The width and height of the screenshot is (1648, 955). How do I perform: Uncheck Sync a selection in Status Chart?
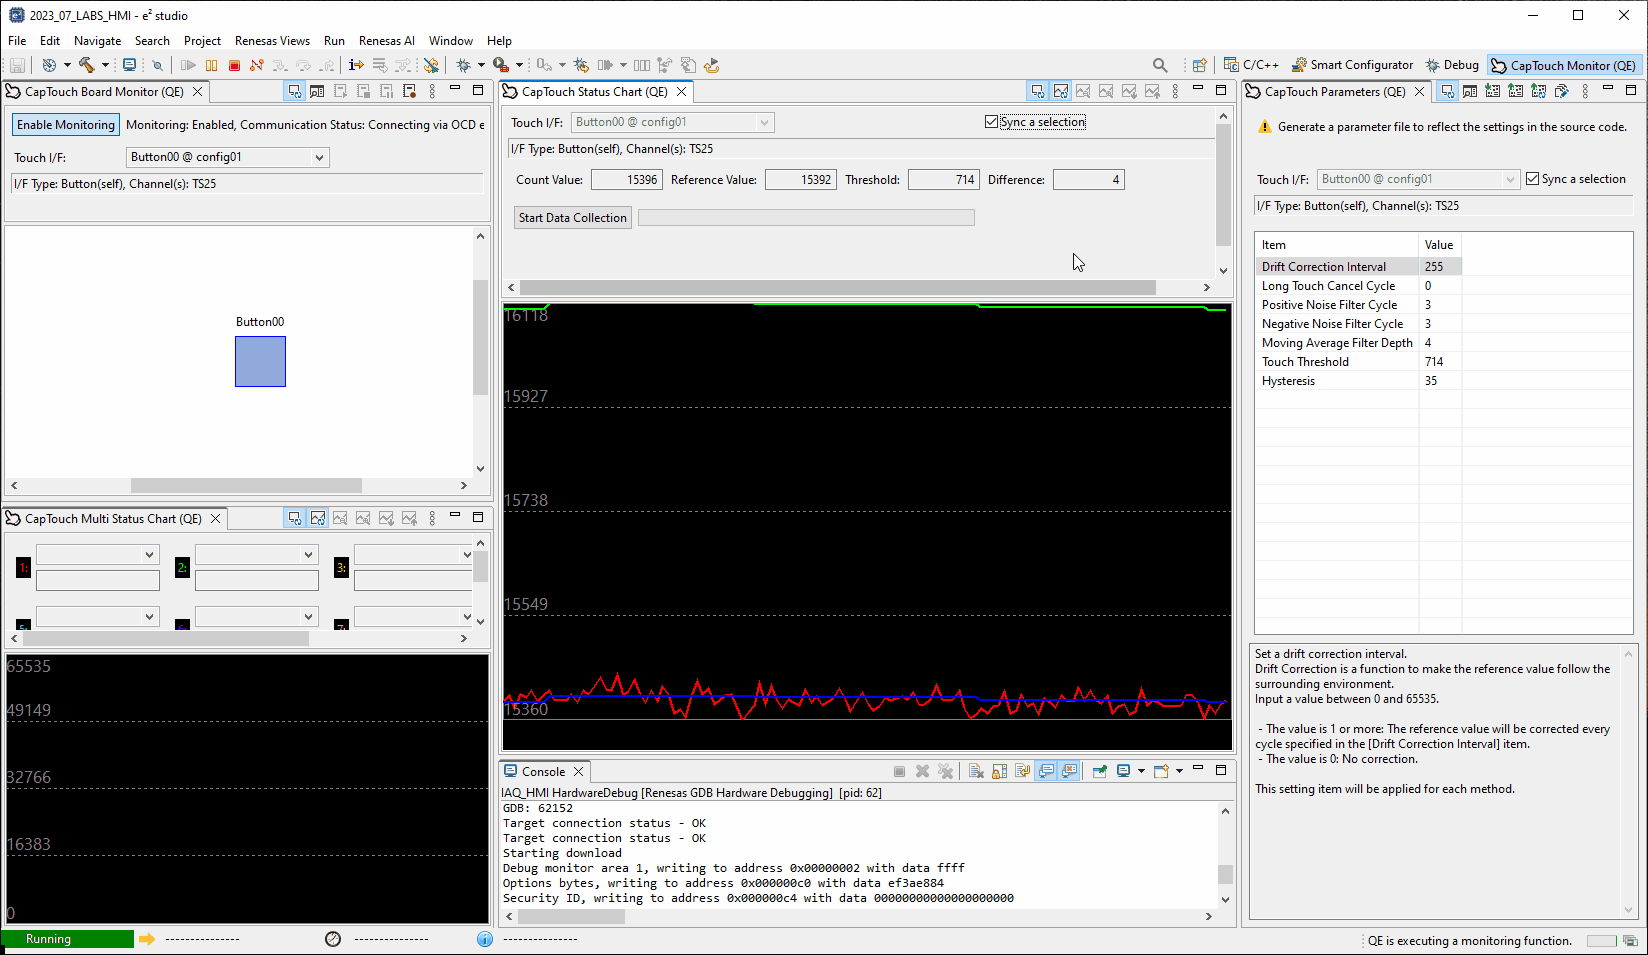pos(991,122)
